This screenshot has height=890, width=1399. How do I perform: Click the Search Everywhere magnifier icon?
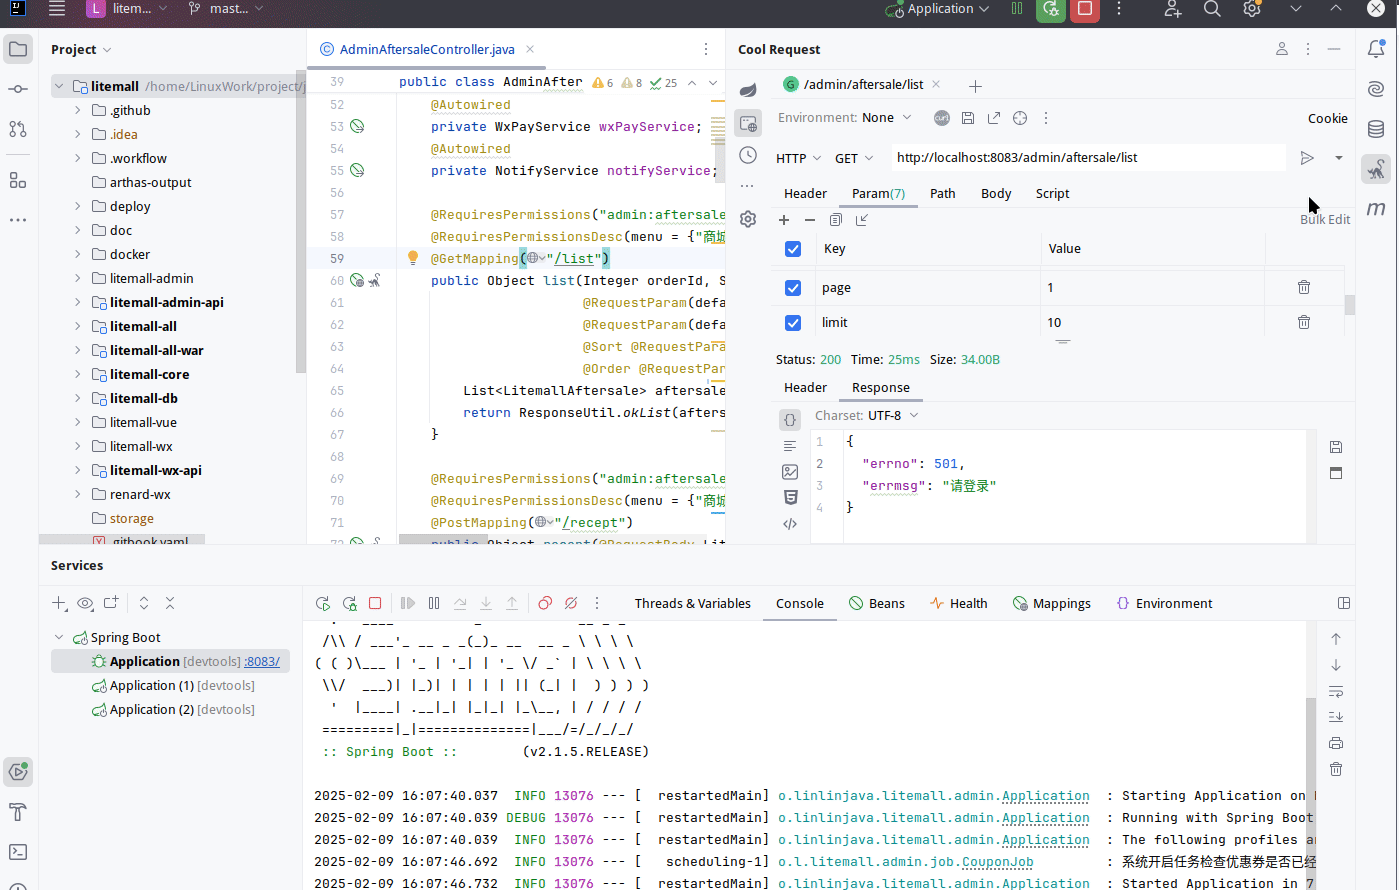click(1212, 9)
